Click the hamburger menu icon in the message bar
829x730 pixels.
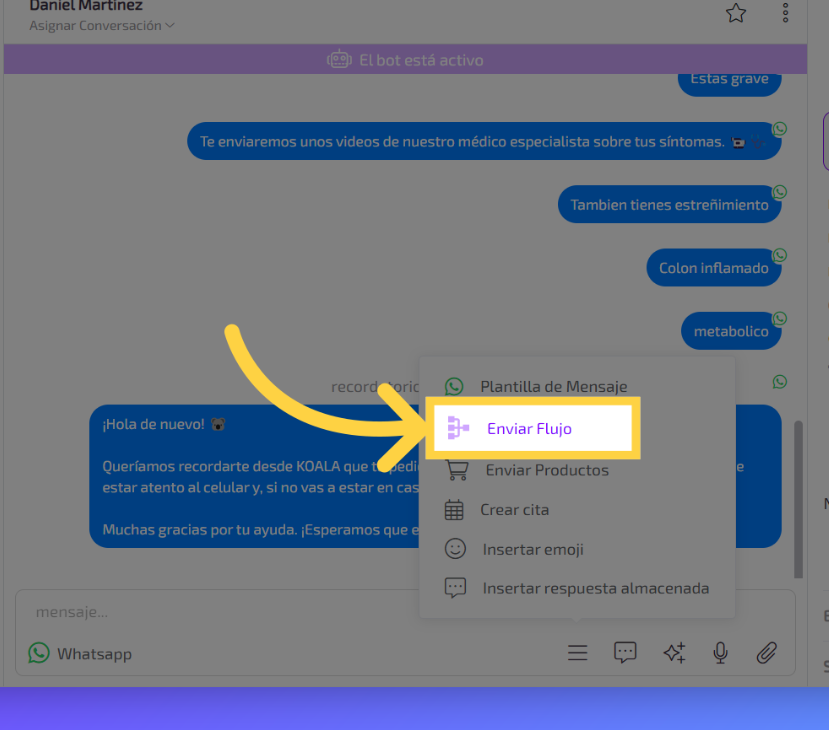pyautogui.click(x=577, y=653)
